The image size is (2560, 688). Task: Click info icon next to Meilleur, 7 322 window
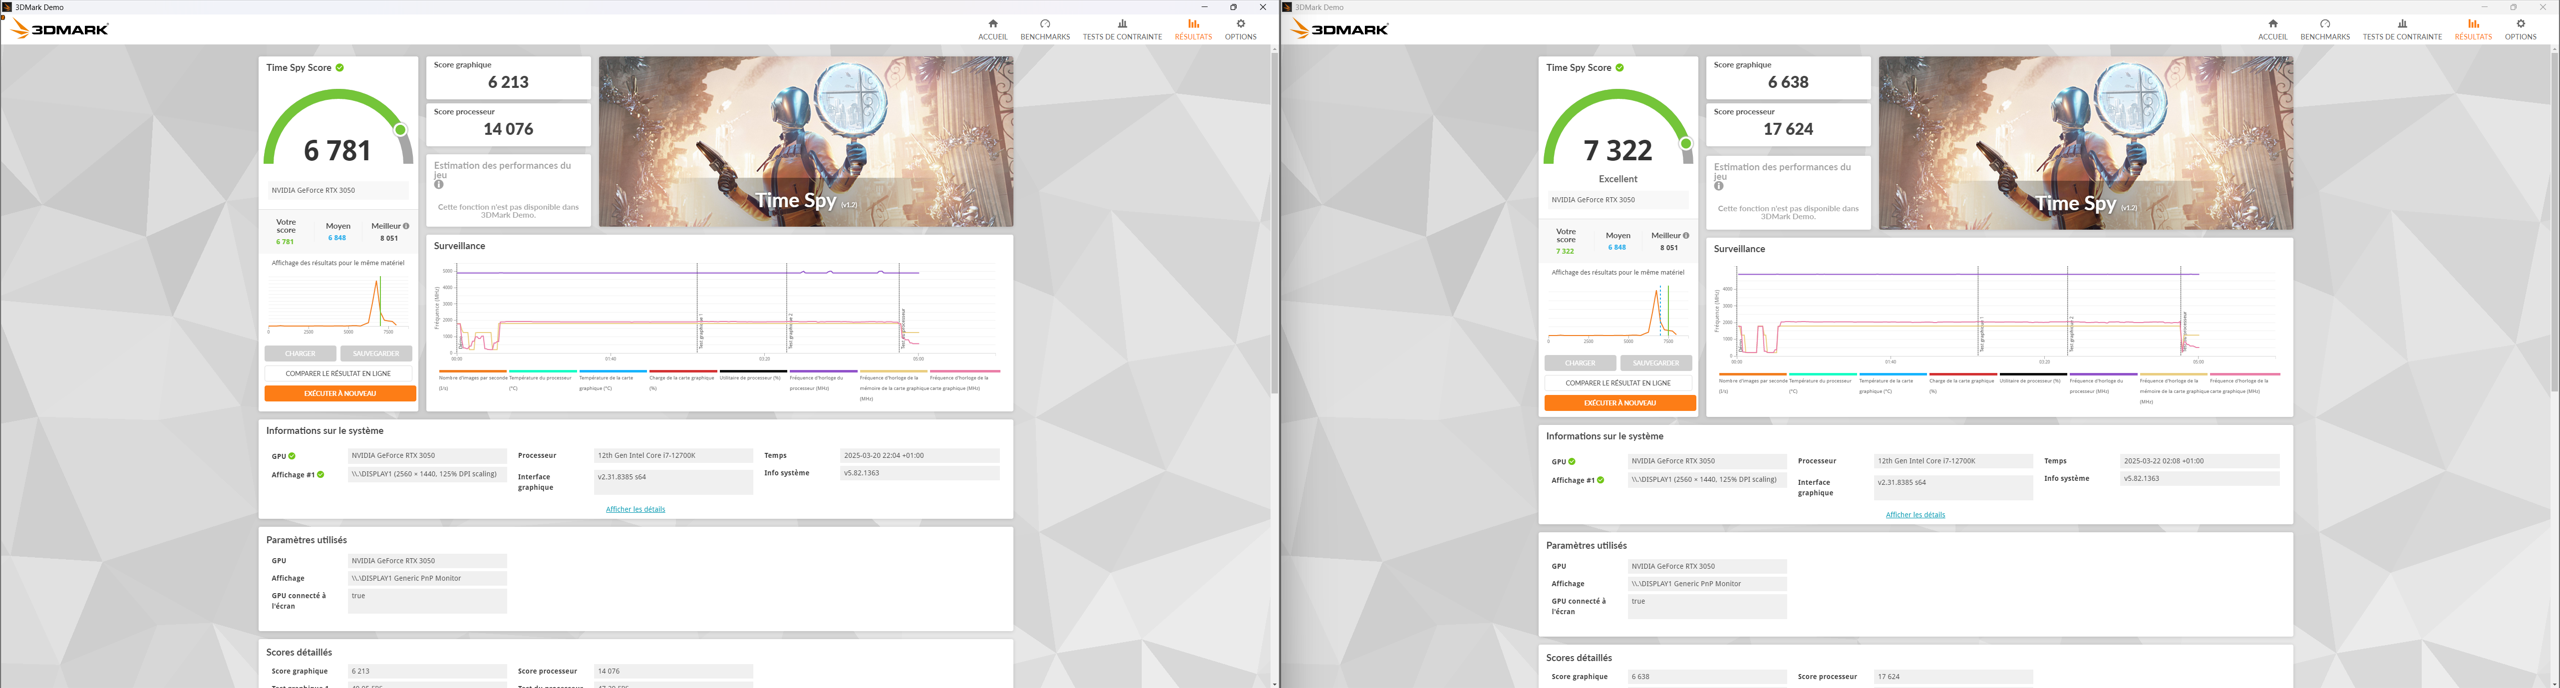[1686, 236]
